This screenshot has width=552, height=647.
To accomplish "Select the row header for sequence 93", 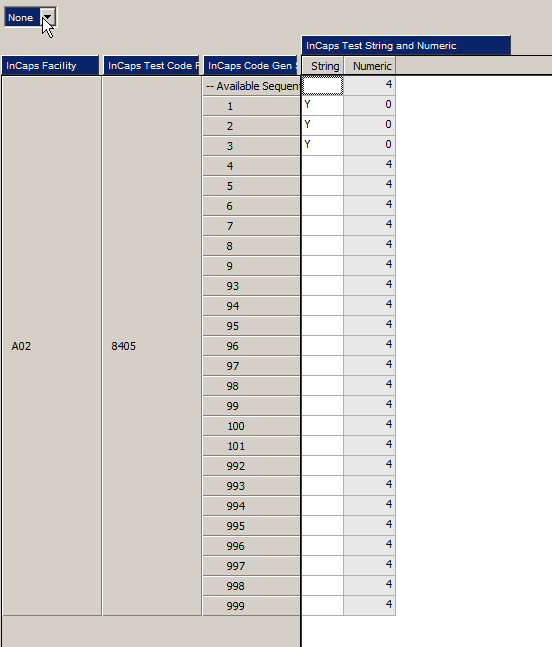I will [x=251, y=286].
